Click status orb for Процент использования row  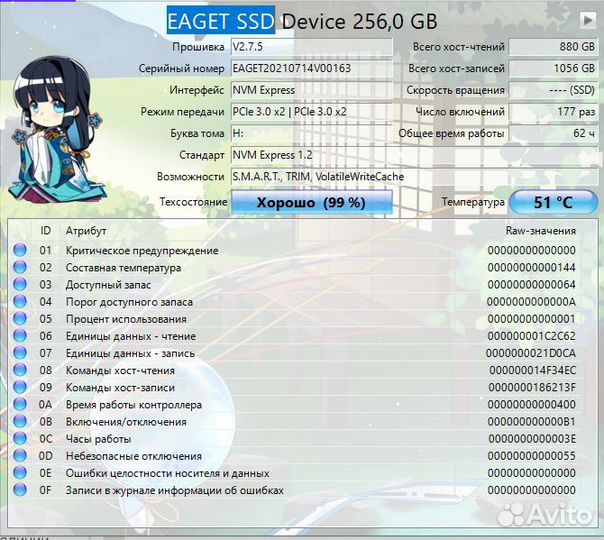click(x=20, y=319)
